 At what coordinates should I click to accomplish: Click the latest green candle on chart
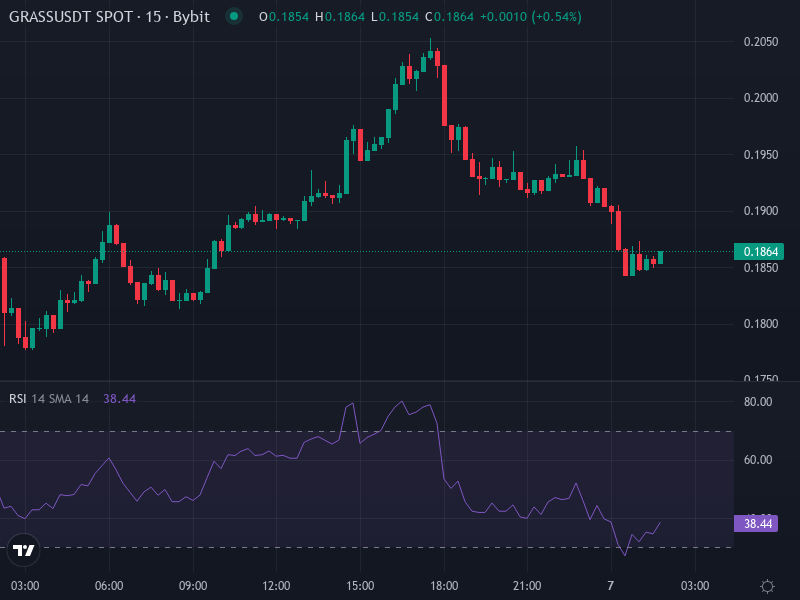(x=660, y=257)
